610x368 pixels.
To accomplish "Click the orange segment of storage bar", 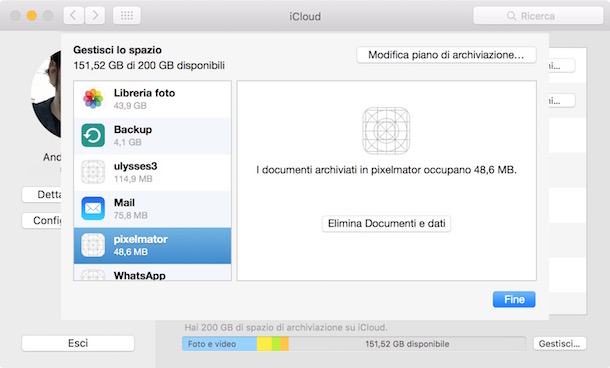I will tap(285, 344).
